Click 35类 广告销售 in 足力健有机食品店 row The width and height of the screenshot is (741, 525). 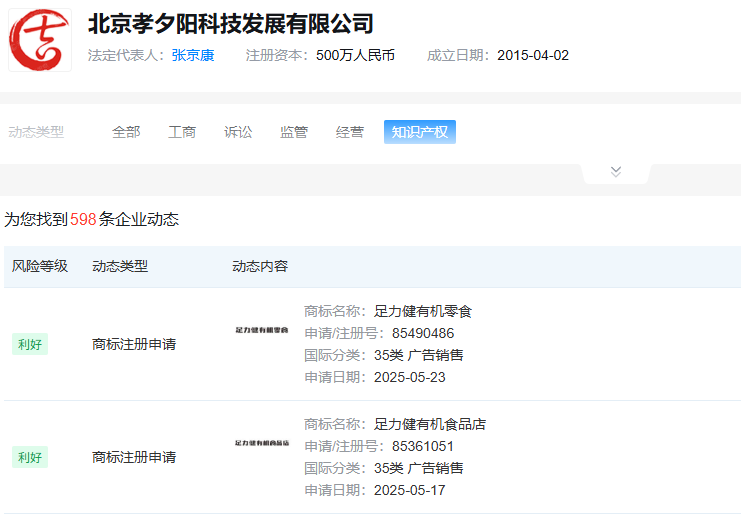[419, 468]
